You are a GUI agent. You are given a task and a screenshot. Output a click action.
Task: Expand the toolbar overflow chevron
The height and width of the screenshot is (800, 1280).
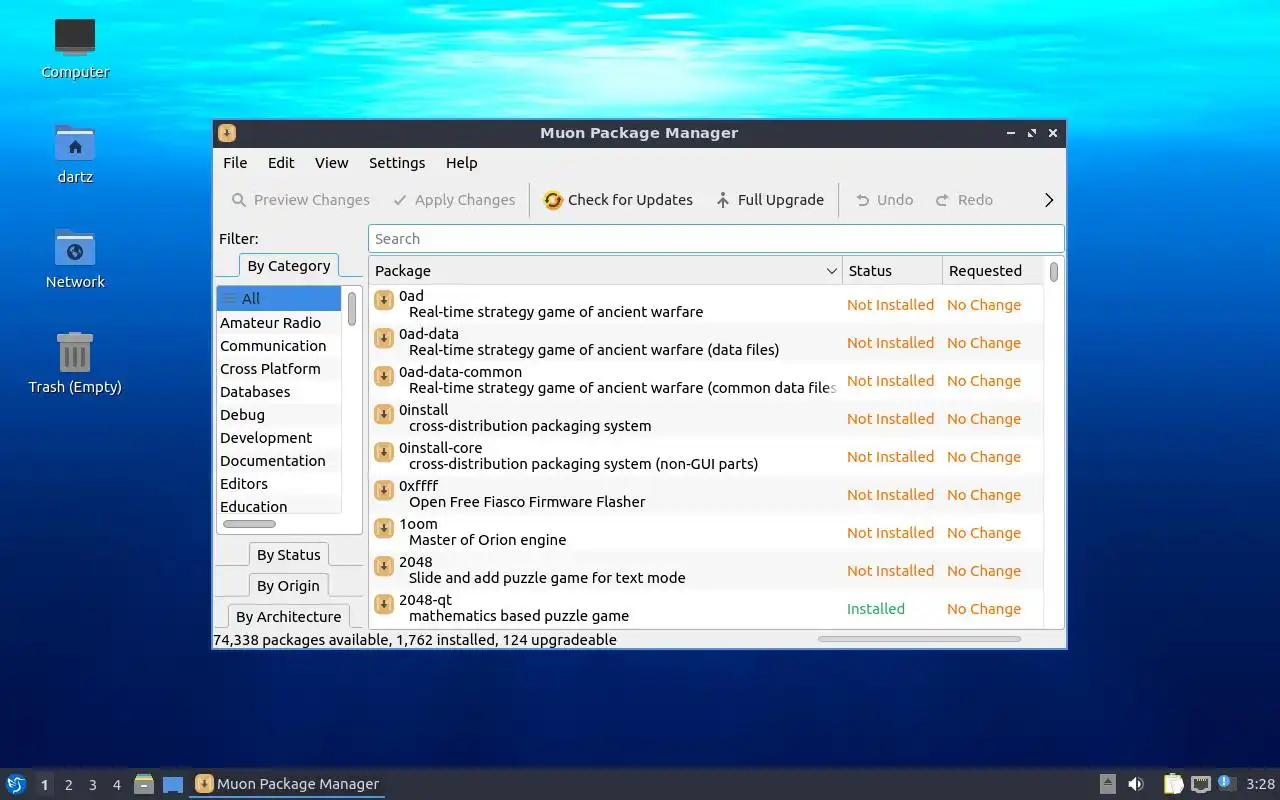pos(1049,200)
